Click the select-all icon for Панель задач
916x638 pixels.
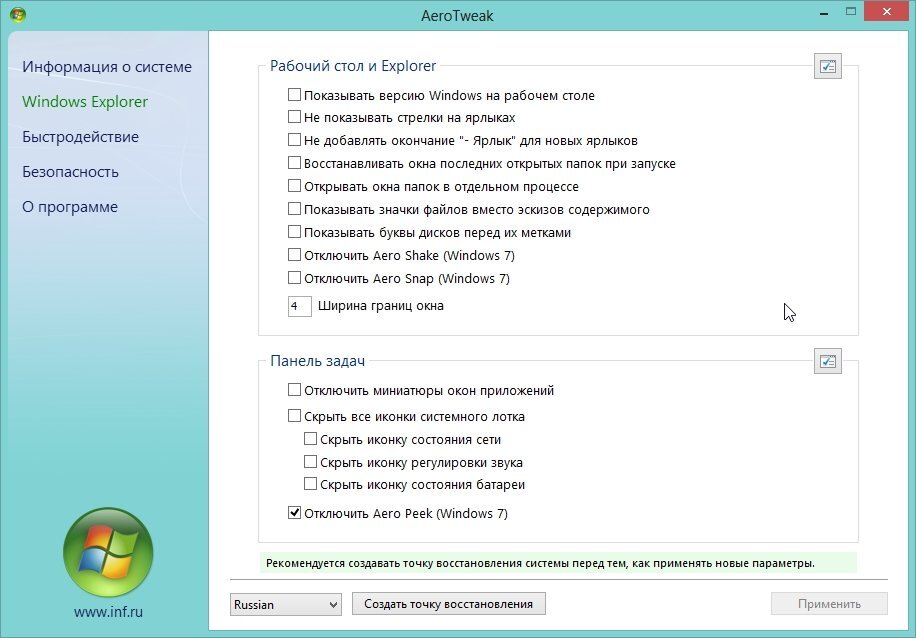coord(827,362)
